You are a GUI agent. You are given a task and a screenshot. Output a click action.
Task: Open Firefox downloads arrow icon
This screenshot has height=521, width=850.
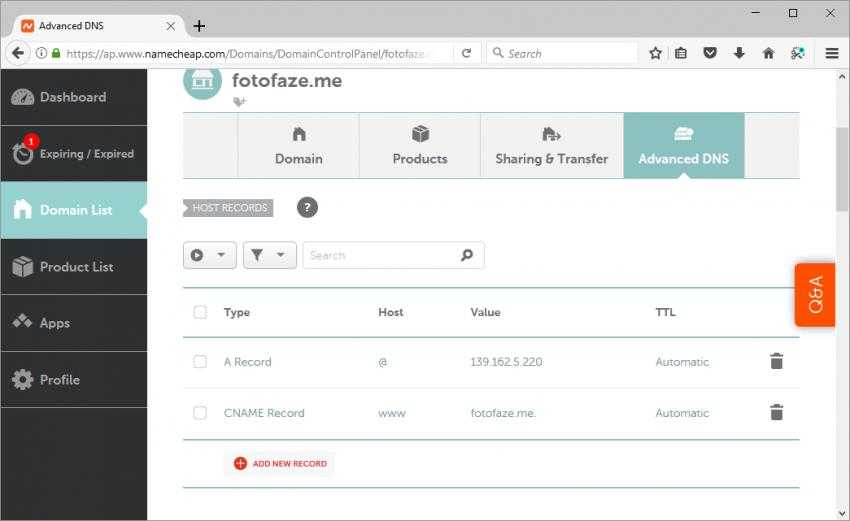pos(739,53)
